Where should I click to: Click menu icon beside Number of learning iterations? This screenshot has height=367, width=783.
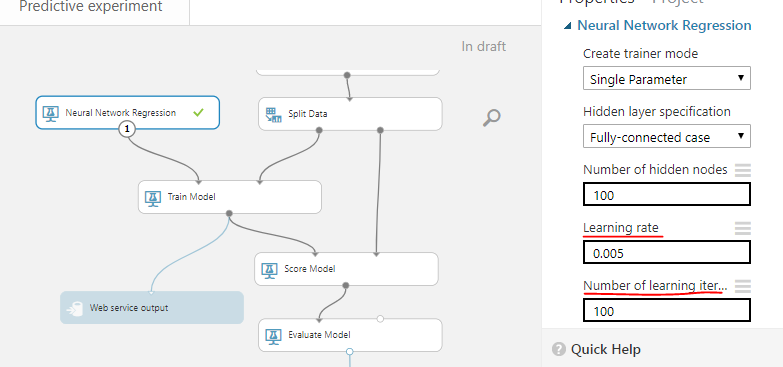pyautogui.click(x=743, y=286)
